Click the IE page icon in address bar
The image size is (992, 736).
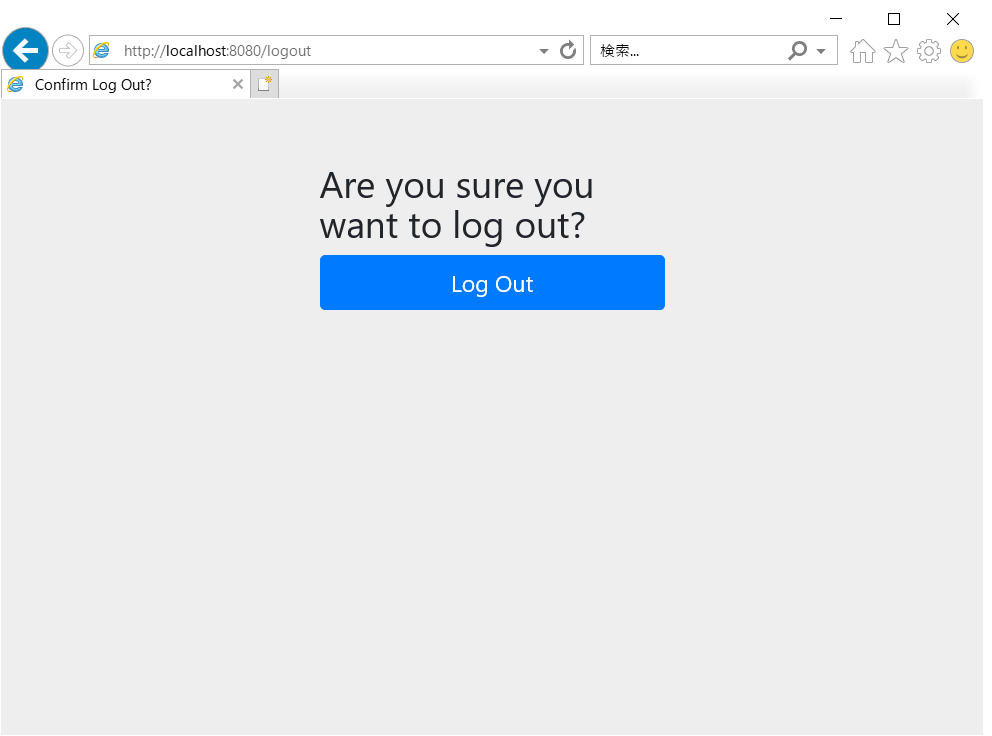coord(102,50)
